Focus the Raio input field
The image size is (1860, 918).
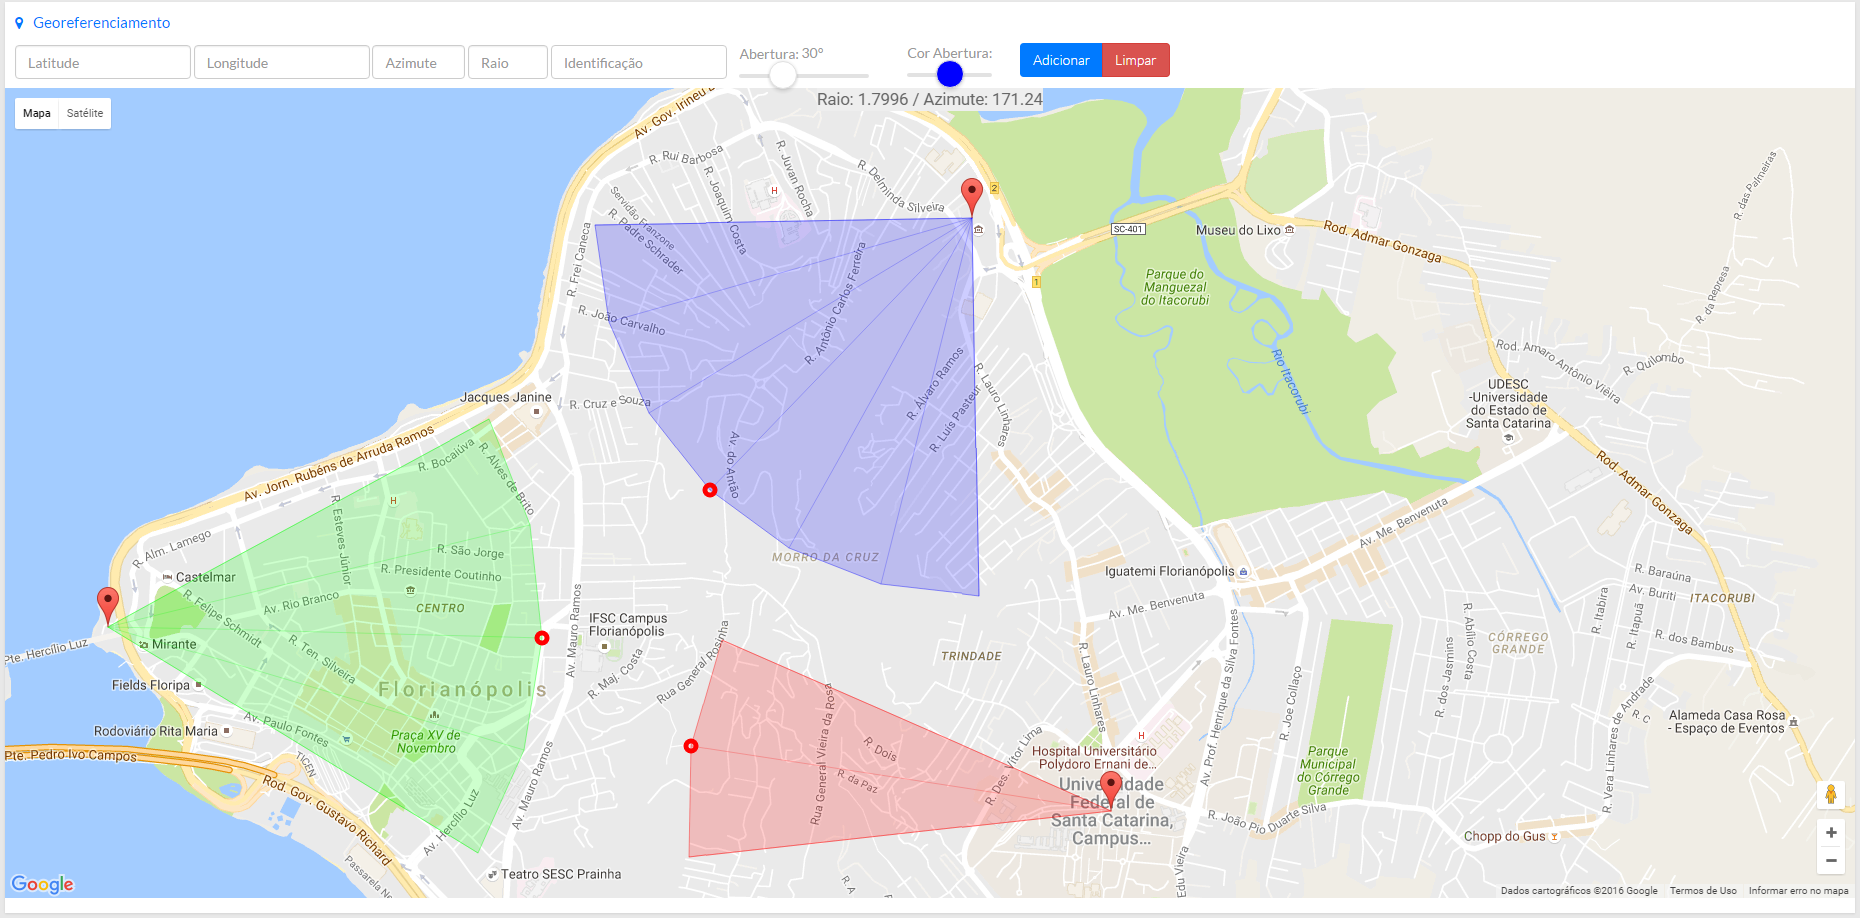pos(507,62)
